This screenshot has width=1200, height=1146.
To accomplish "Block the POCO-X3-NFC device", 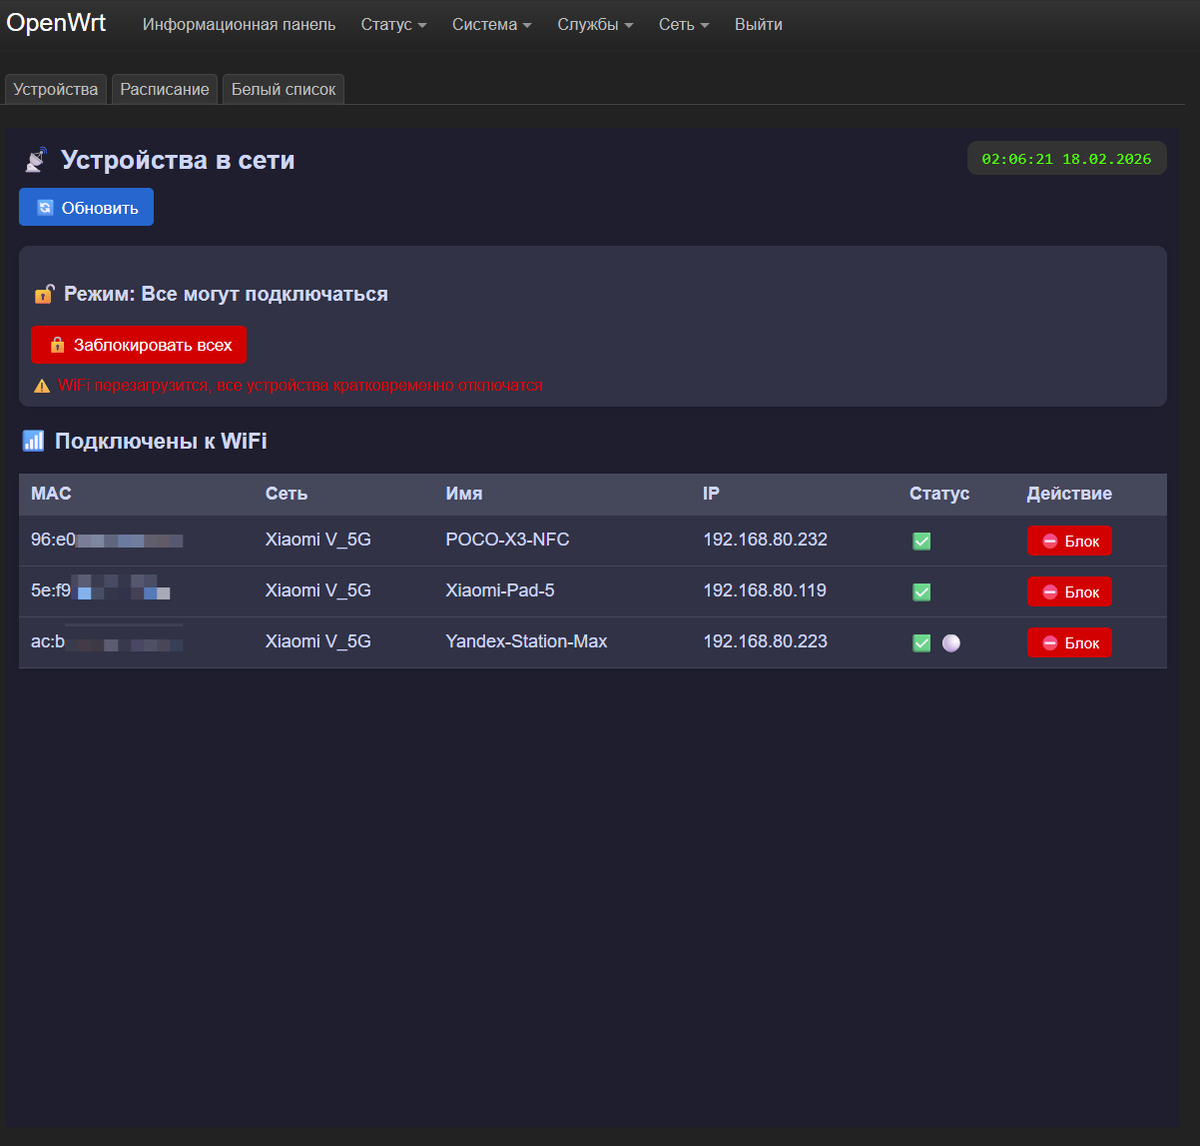I will tap(1069, 541).
